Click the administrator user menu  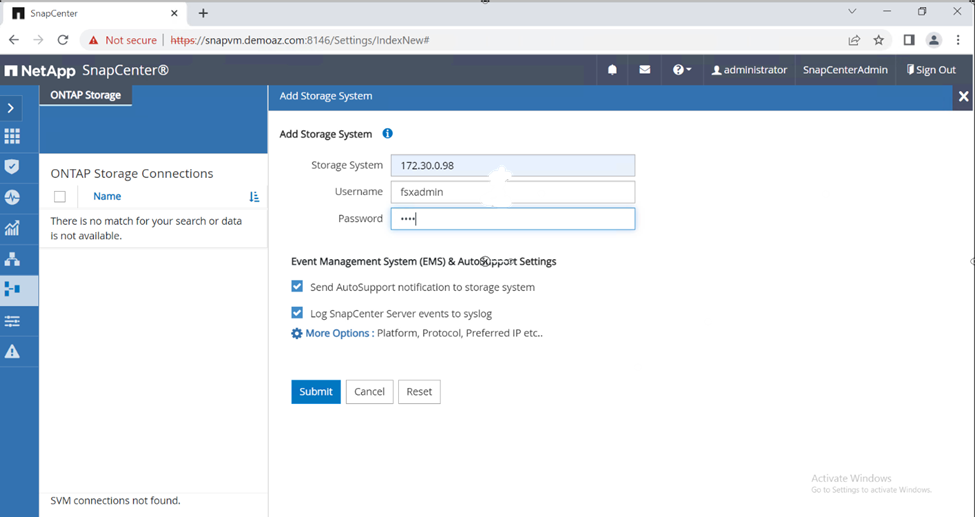[x=749, y=70]
